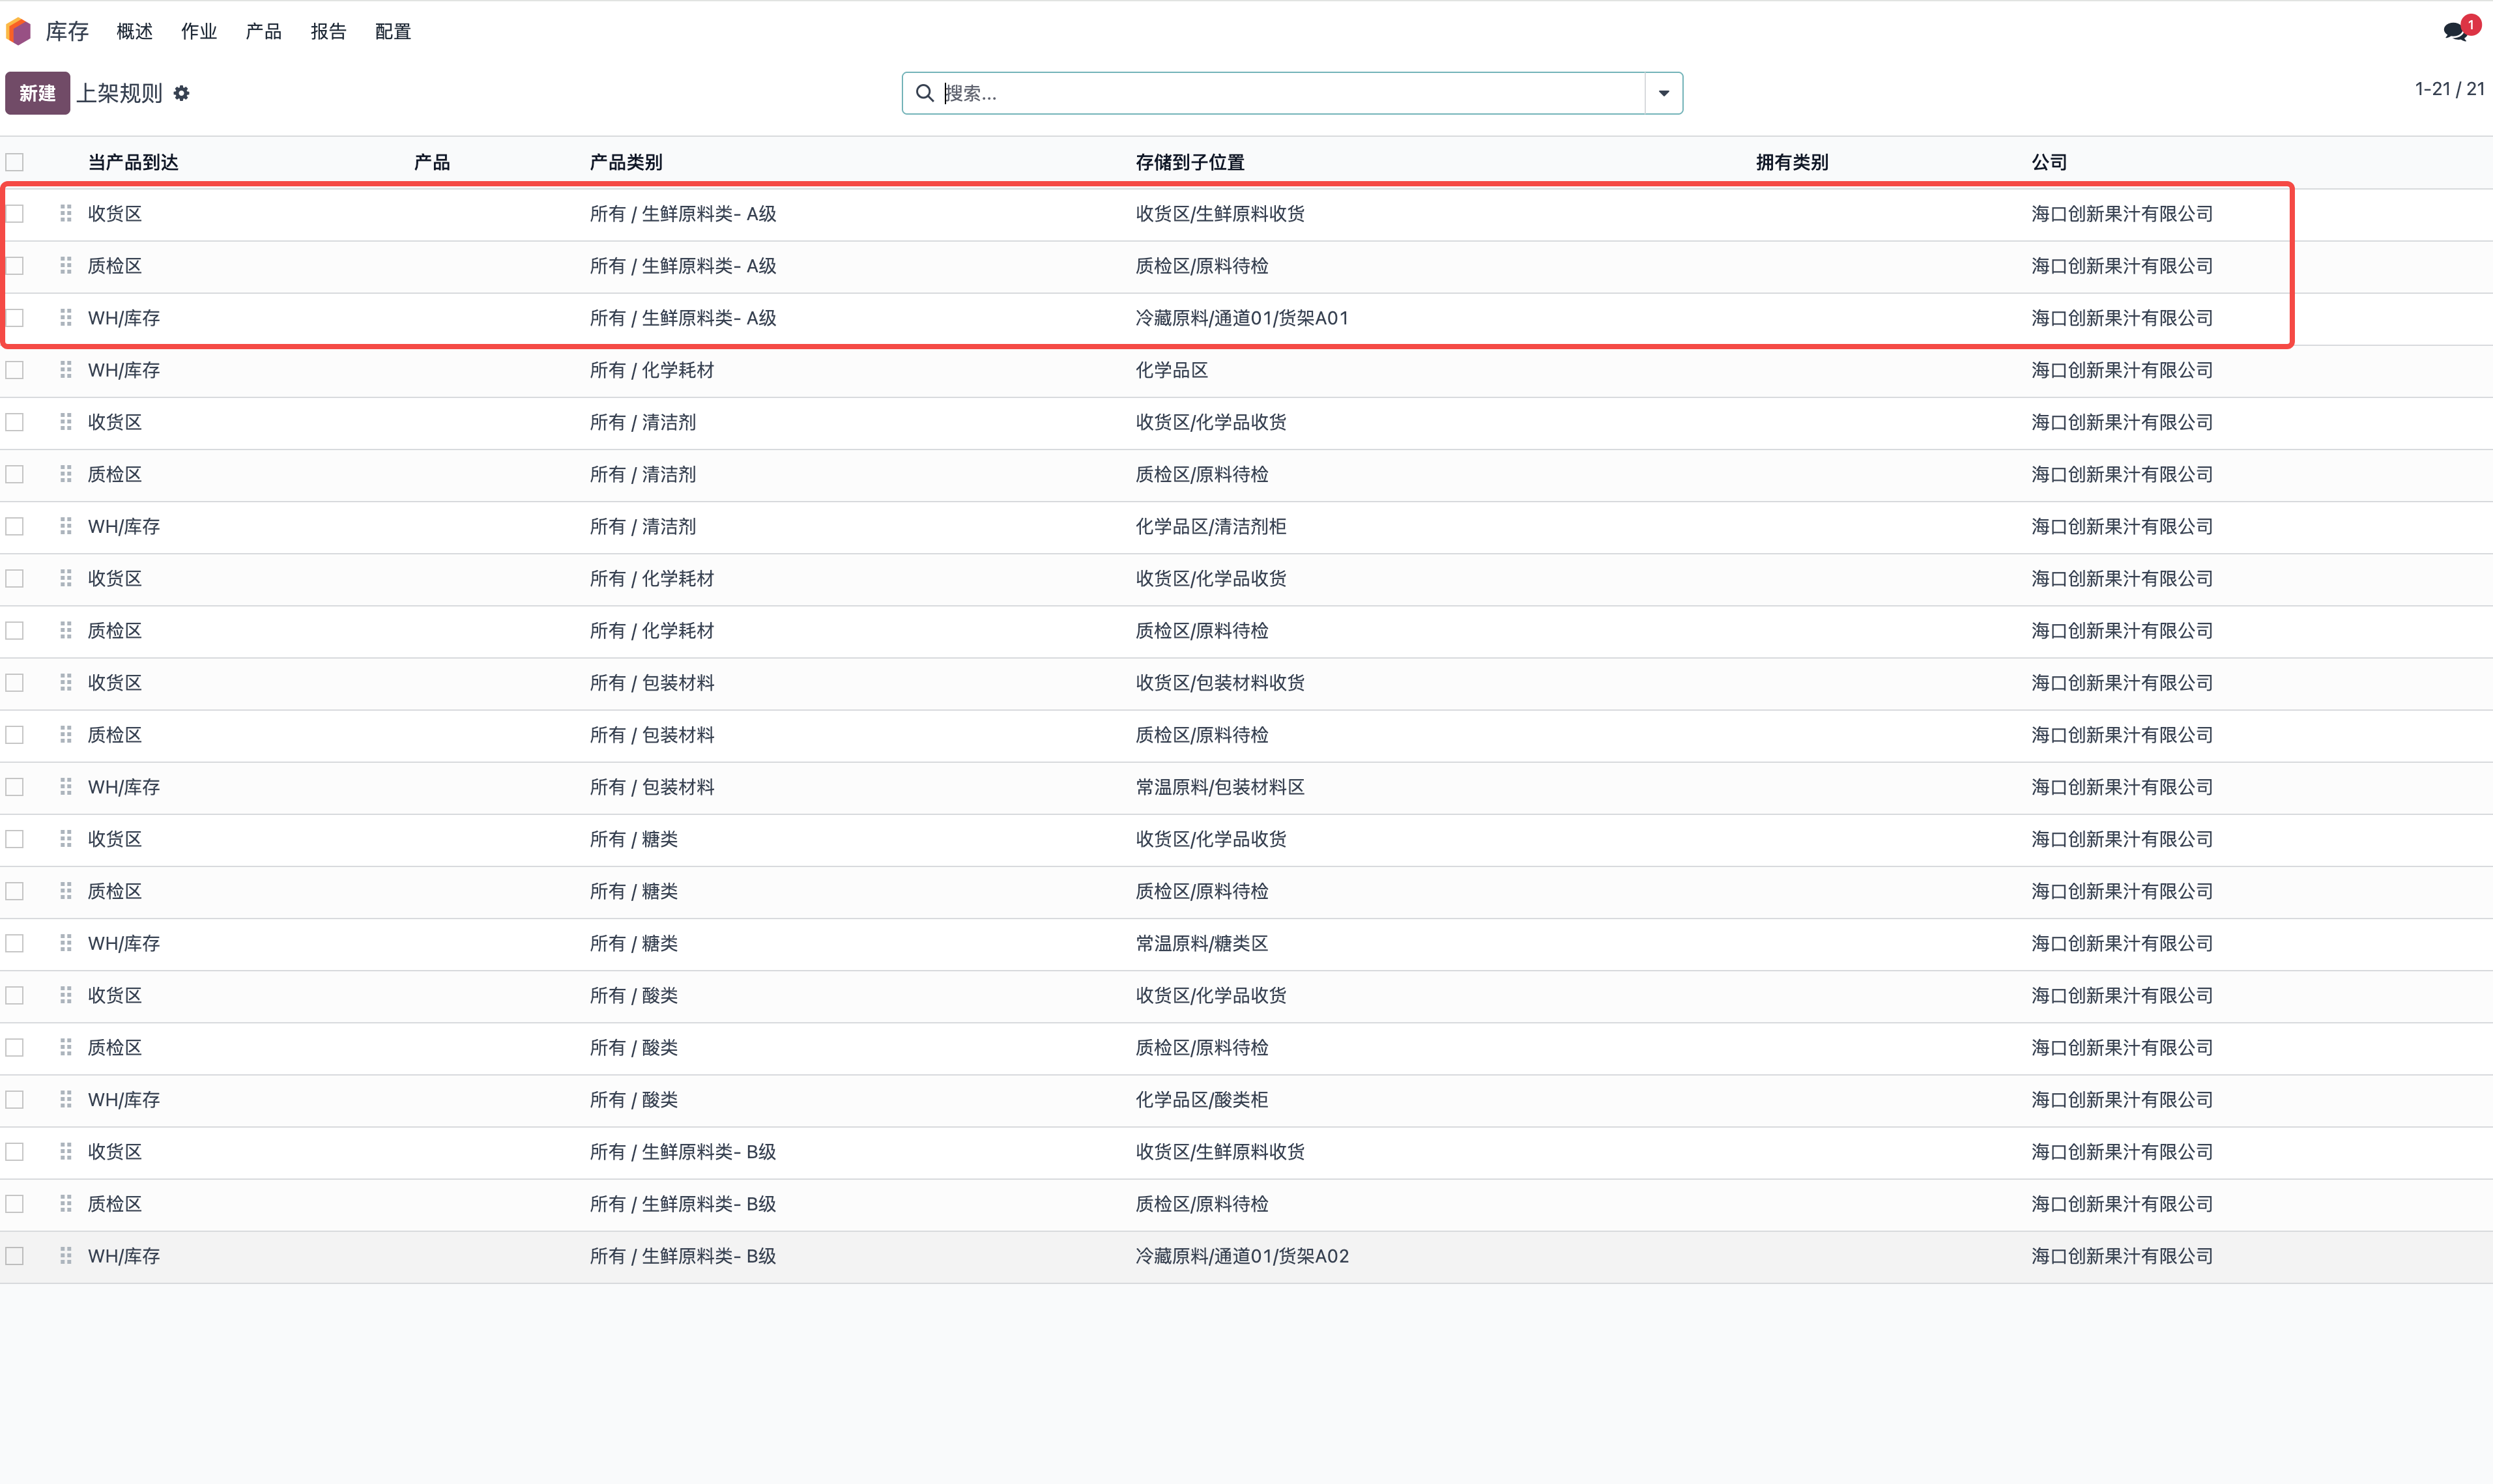This screenshot has height=1484, width=2493.
Task: Open cell 常温原料/包装材料区
Action: pyautogui.click(x=1220, y=787)
